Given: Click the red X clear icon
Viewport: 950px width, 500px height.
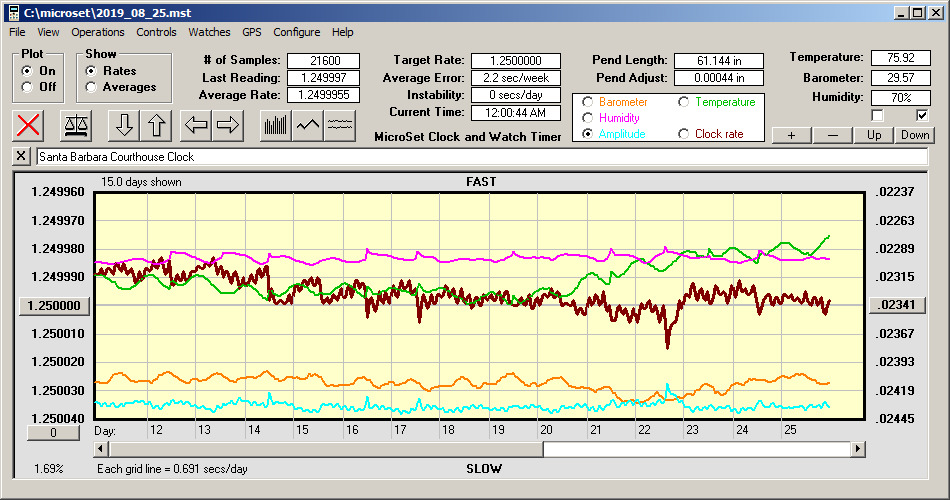Looking at the screenshot, I should click(x=30, y=125).
